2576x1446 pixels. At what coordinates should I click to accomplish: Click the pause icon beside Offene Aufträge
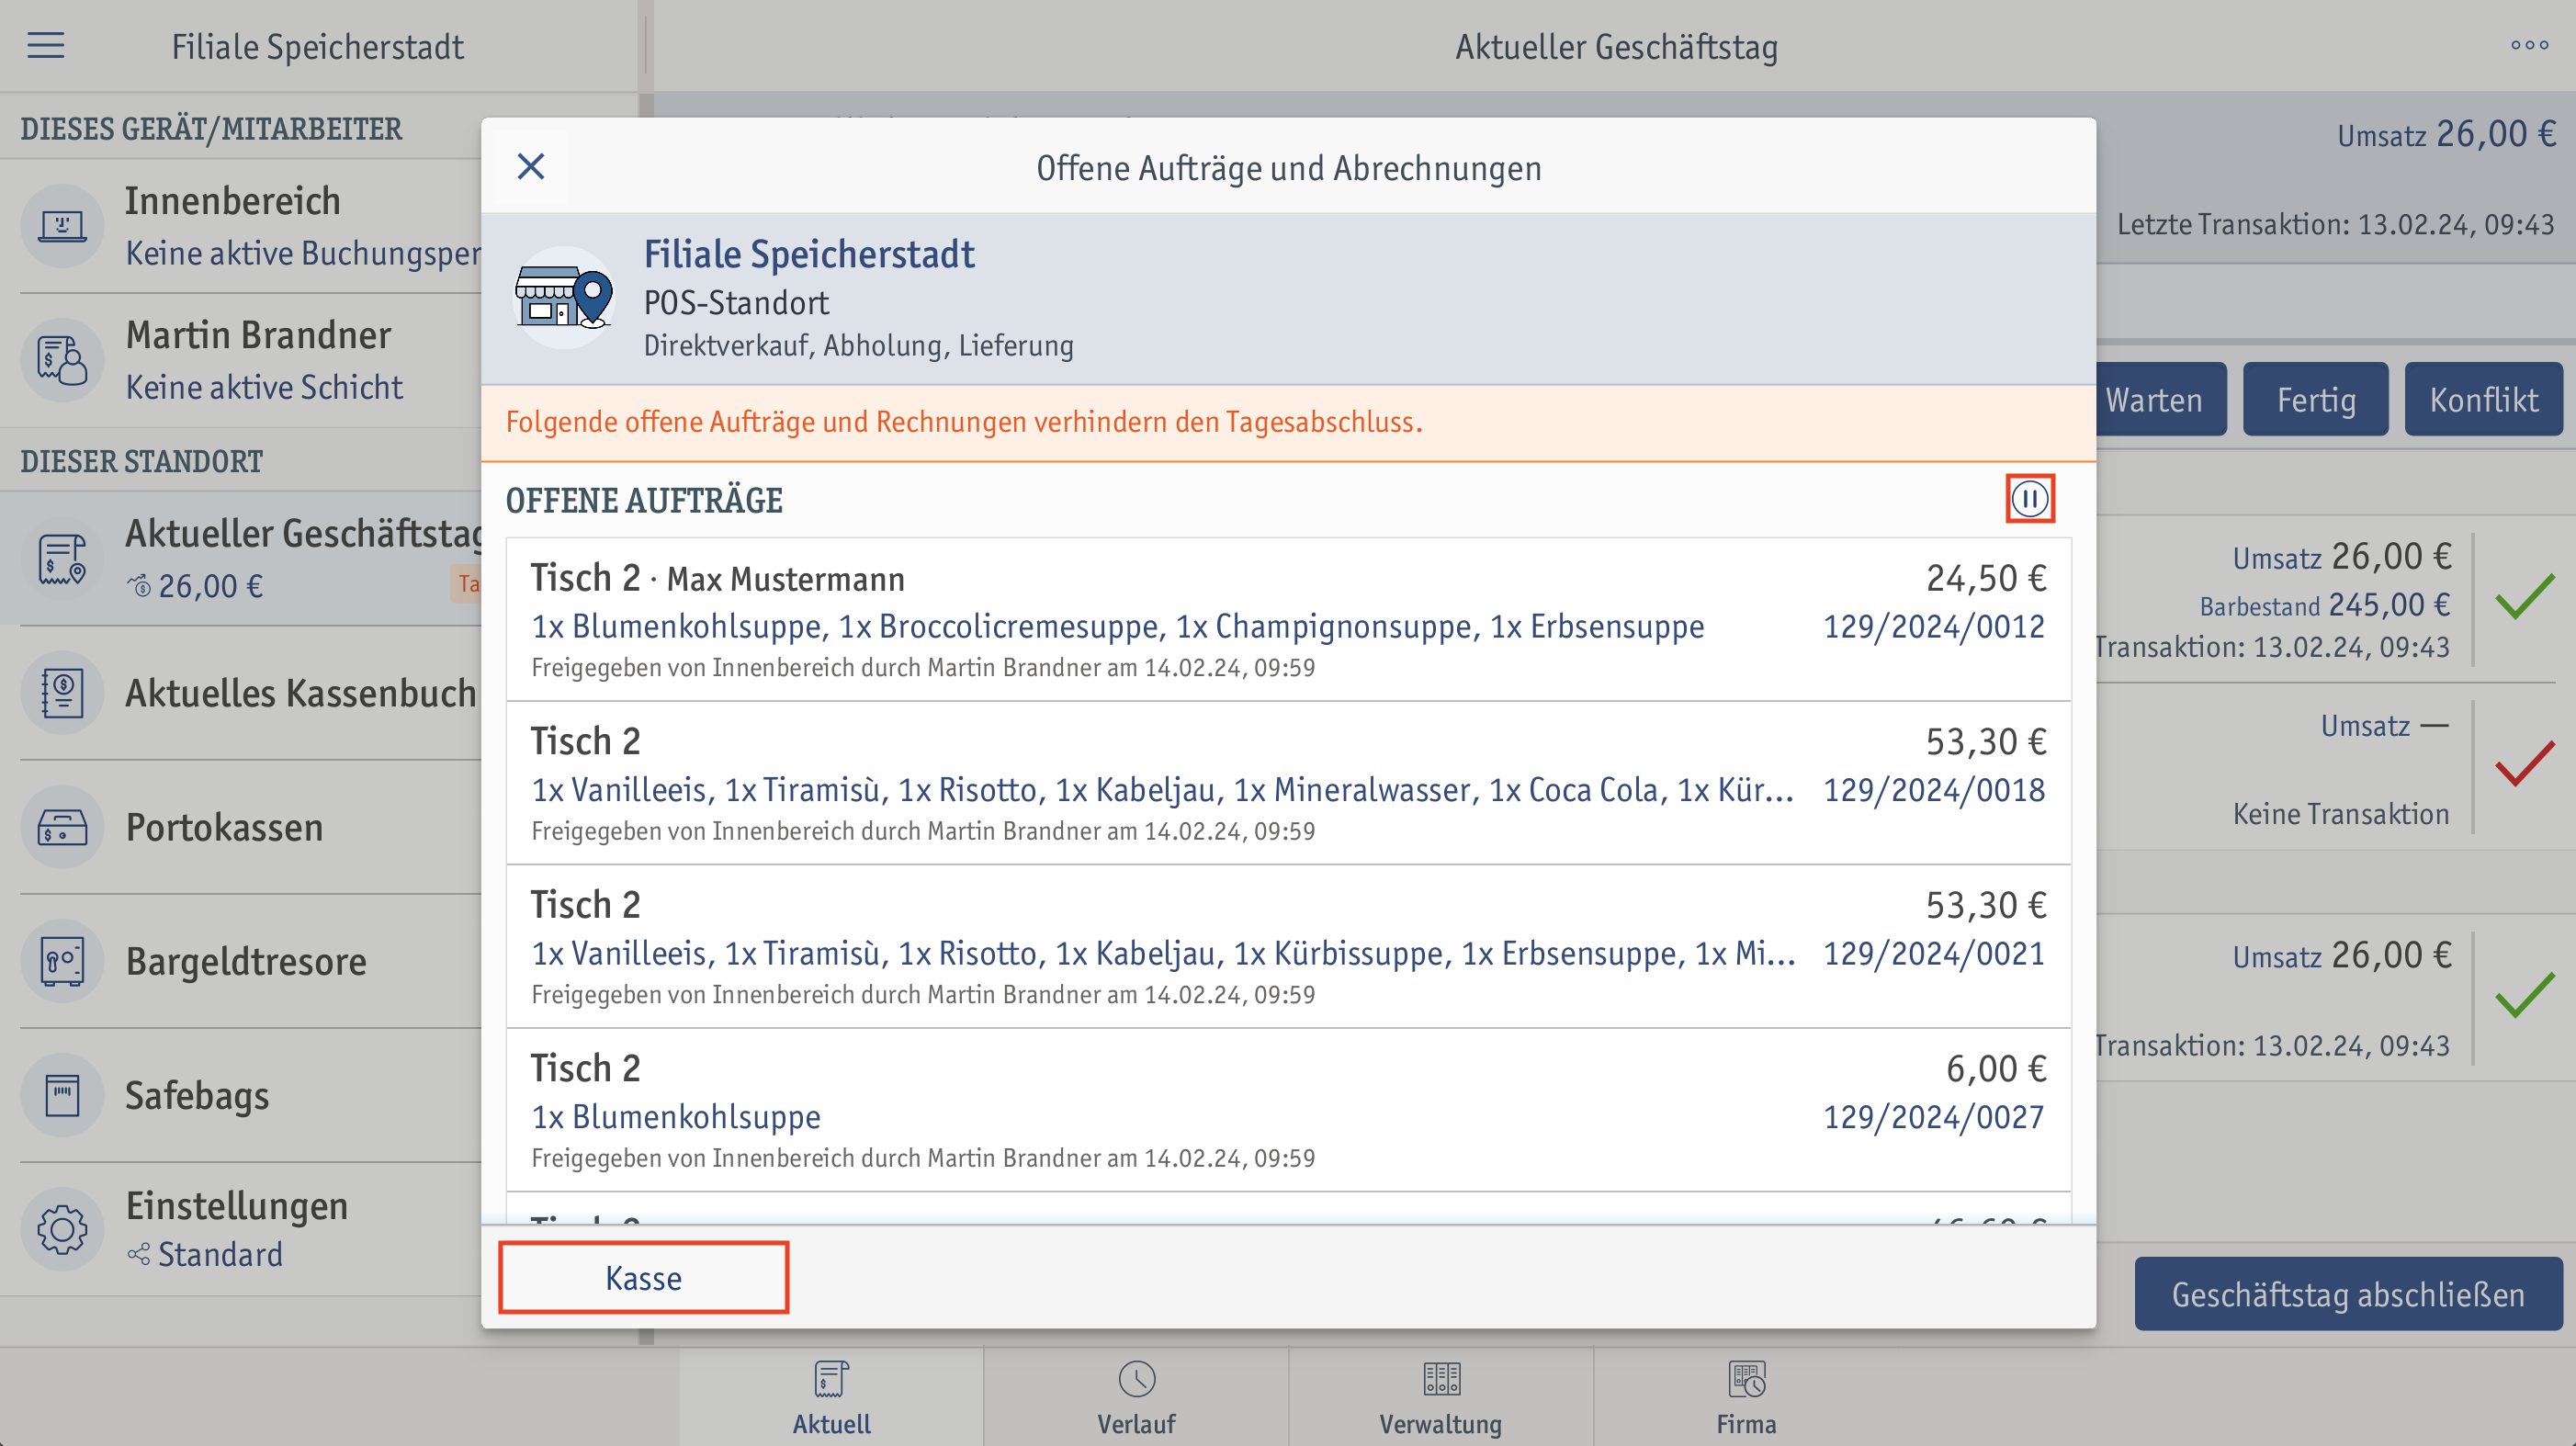(2030, 499)
